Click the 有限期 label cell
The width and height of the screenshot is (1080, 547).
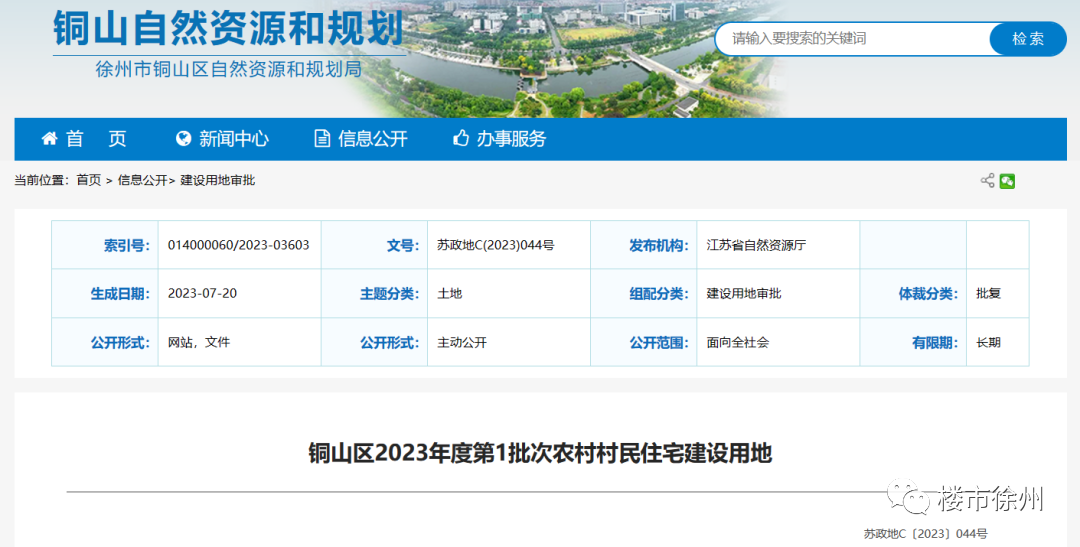[x=913, y=342]
